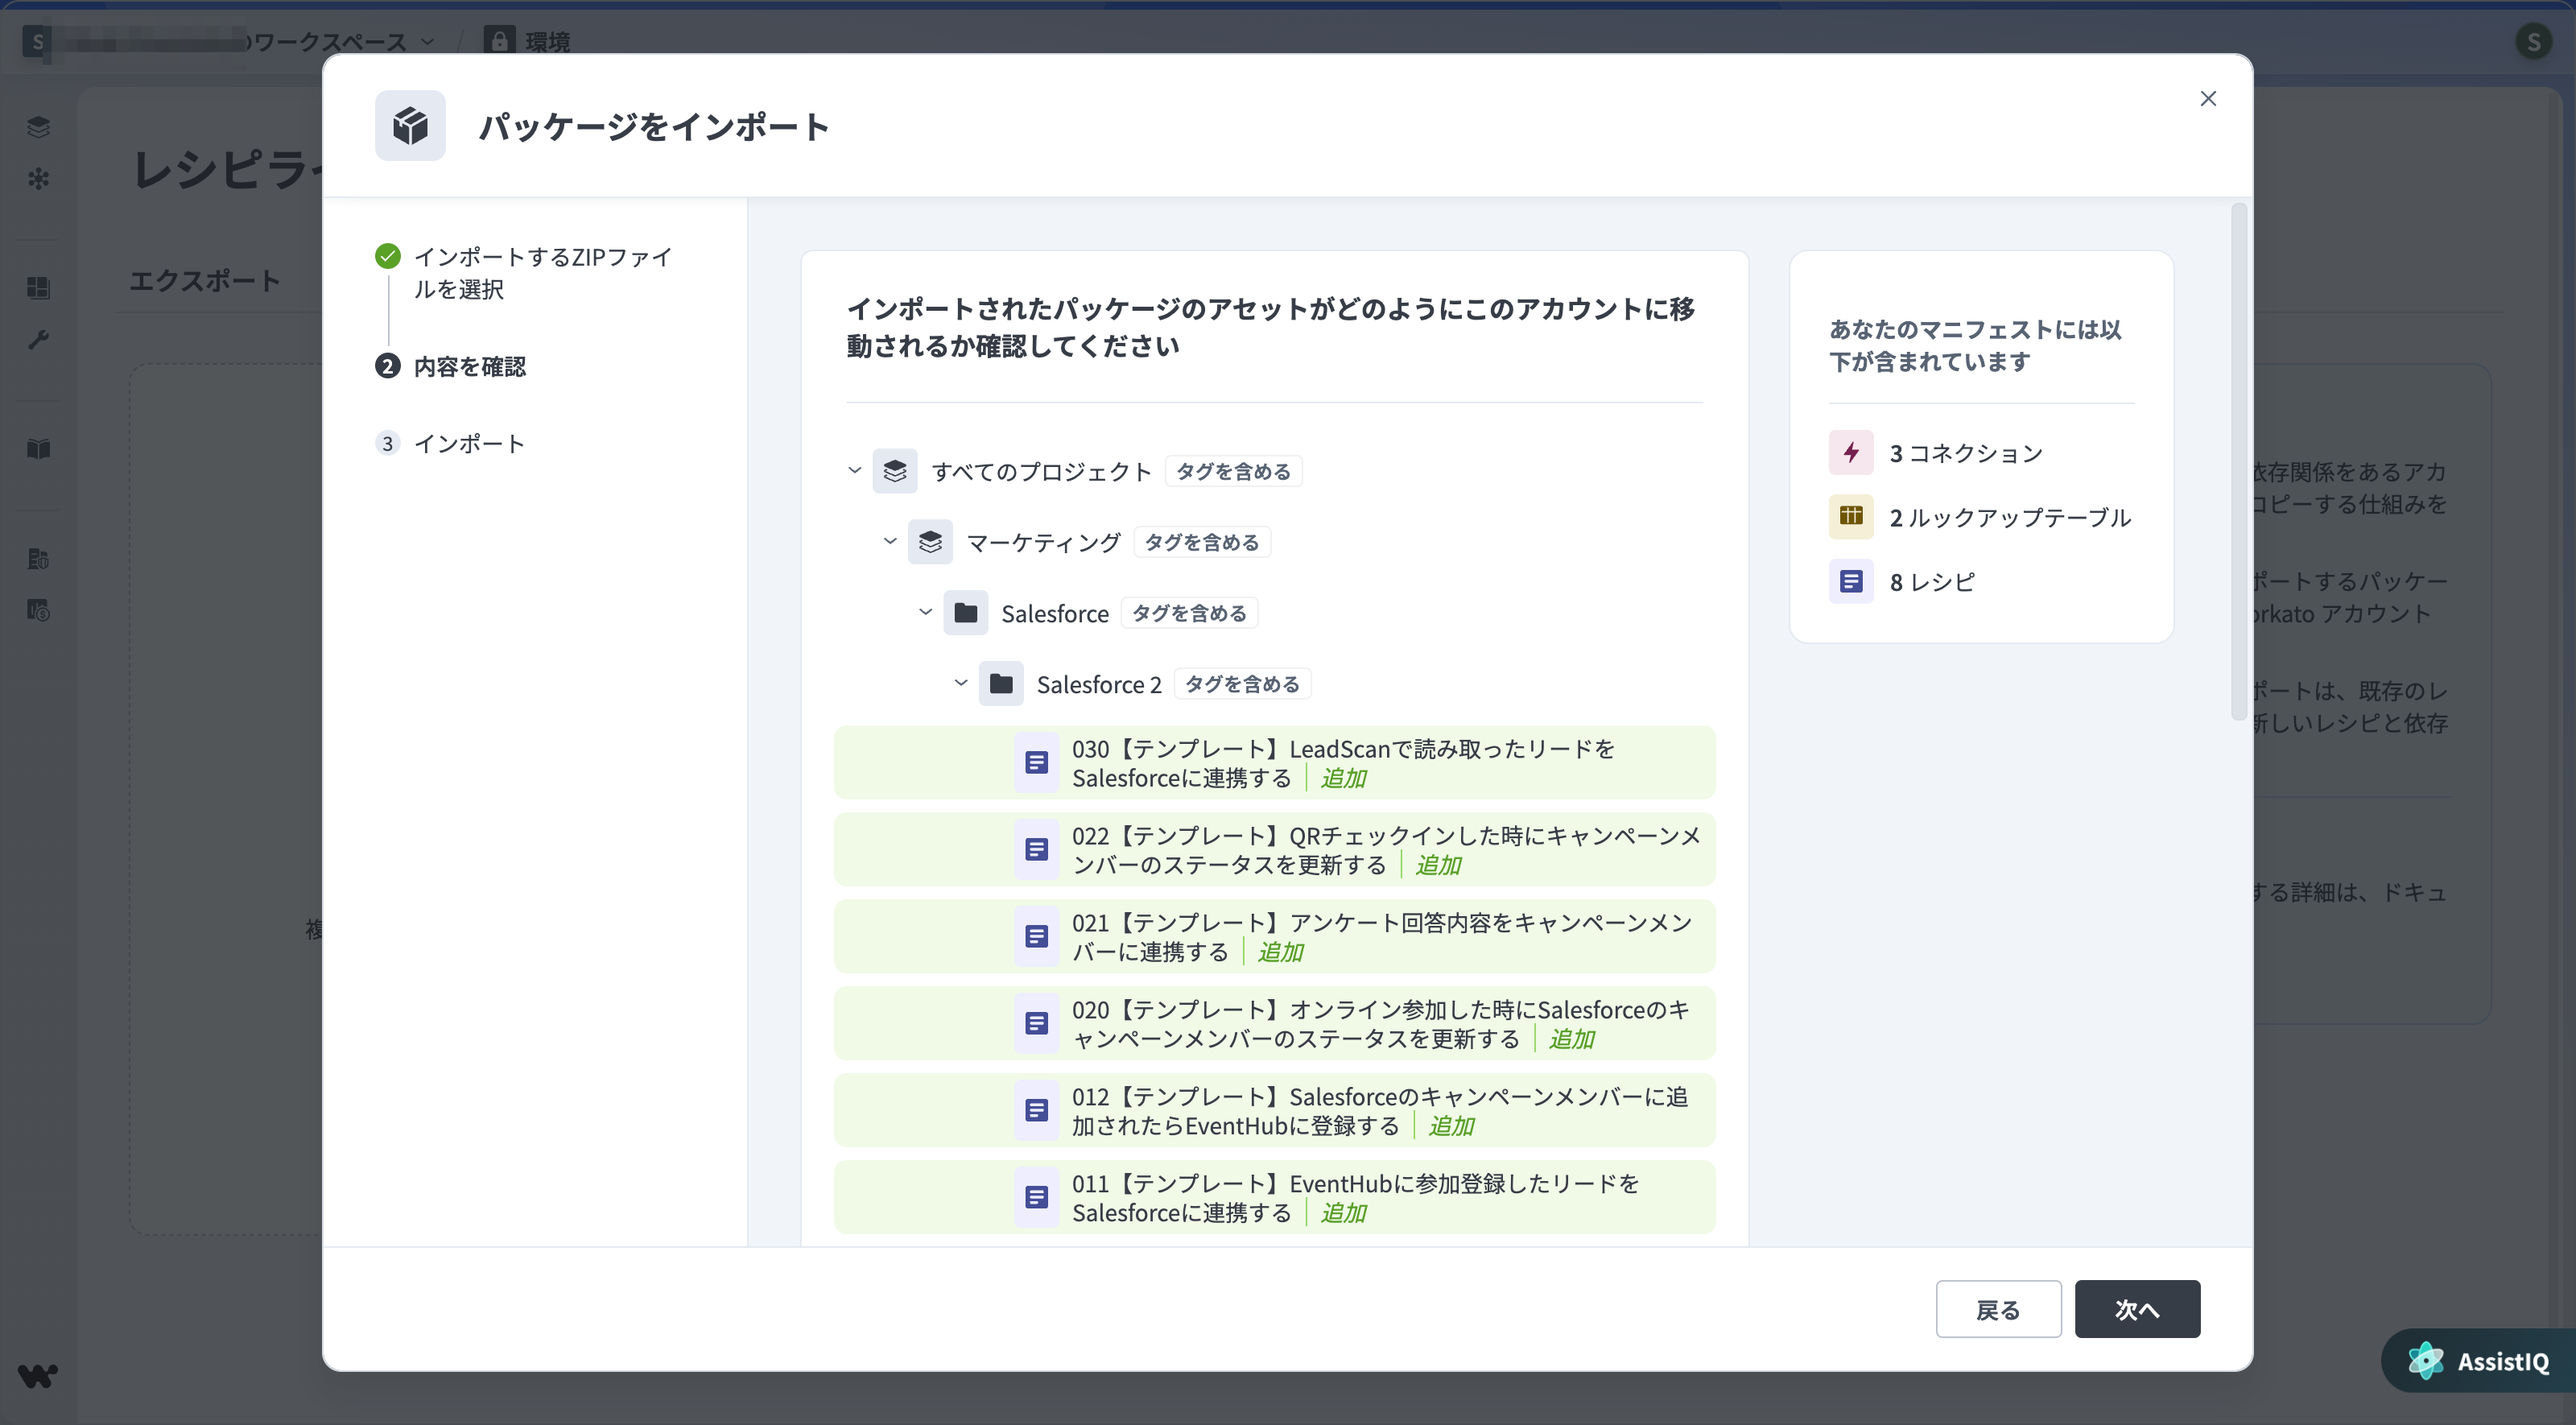Click the workspace S icon at top left
Screen dimensions: 2576x1425
coord(37,41)
